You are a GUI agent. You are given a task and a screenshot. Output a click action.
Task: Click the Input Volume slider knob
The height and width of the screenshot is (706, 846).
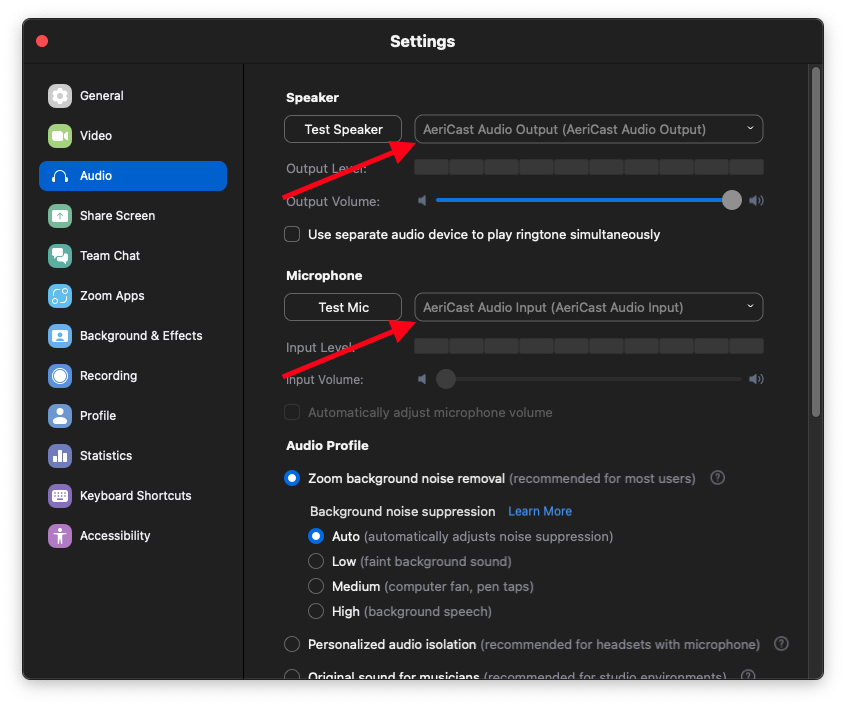tap(446, 379)
